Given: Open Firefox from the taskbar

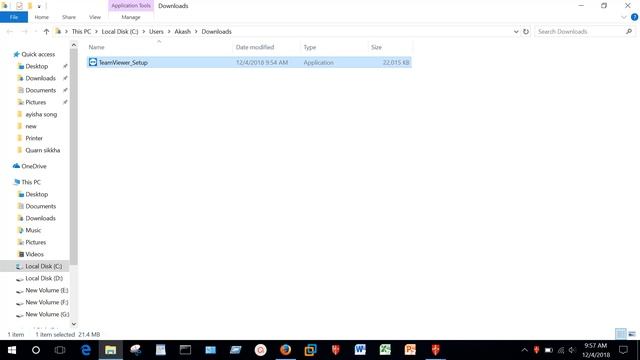Looking at the screenshot, I should pos(285,350).
